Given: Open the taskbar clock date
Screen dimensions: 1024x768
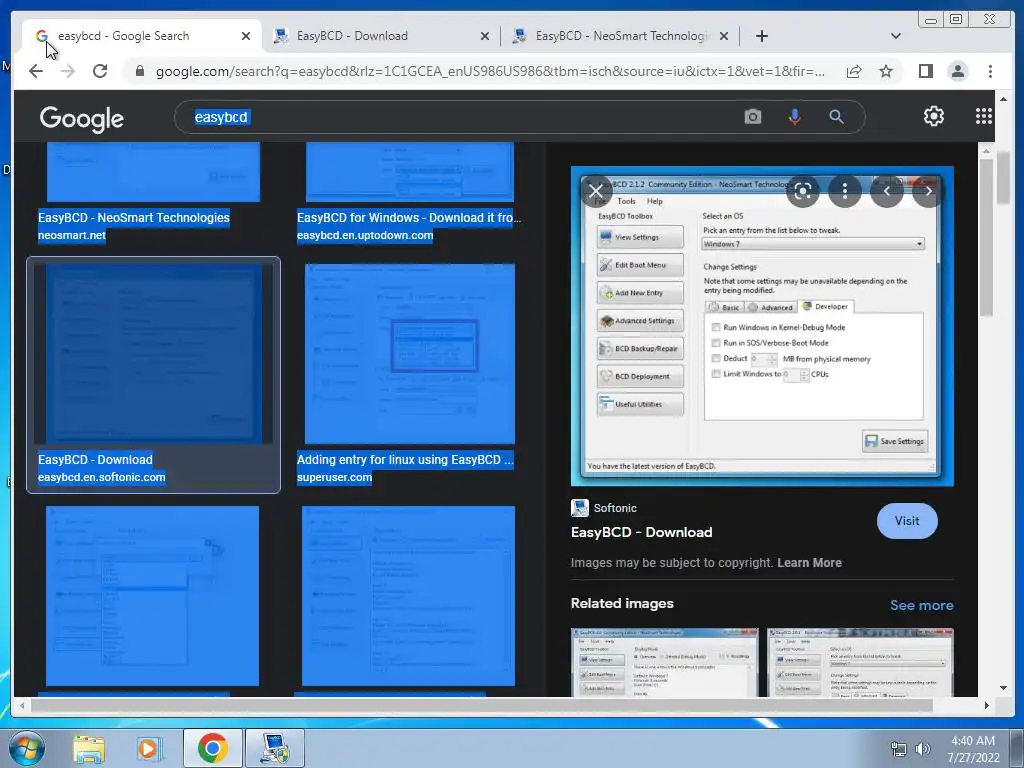Looking at the screenshot, I should pyautogui.click(x=973, y=749).
